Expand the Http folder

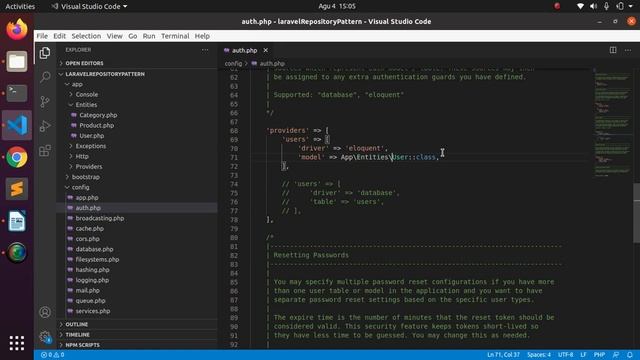[82, 156]
